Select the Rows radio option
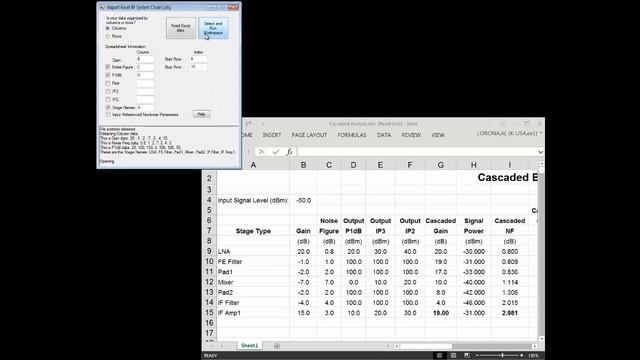Viewport: 640px width, 360px height. [x=108, y=36]
